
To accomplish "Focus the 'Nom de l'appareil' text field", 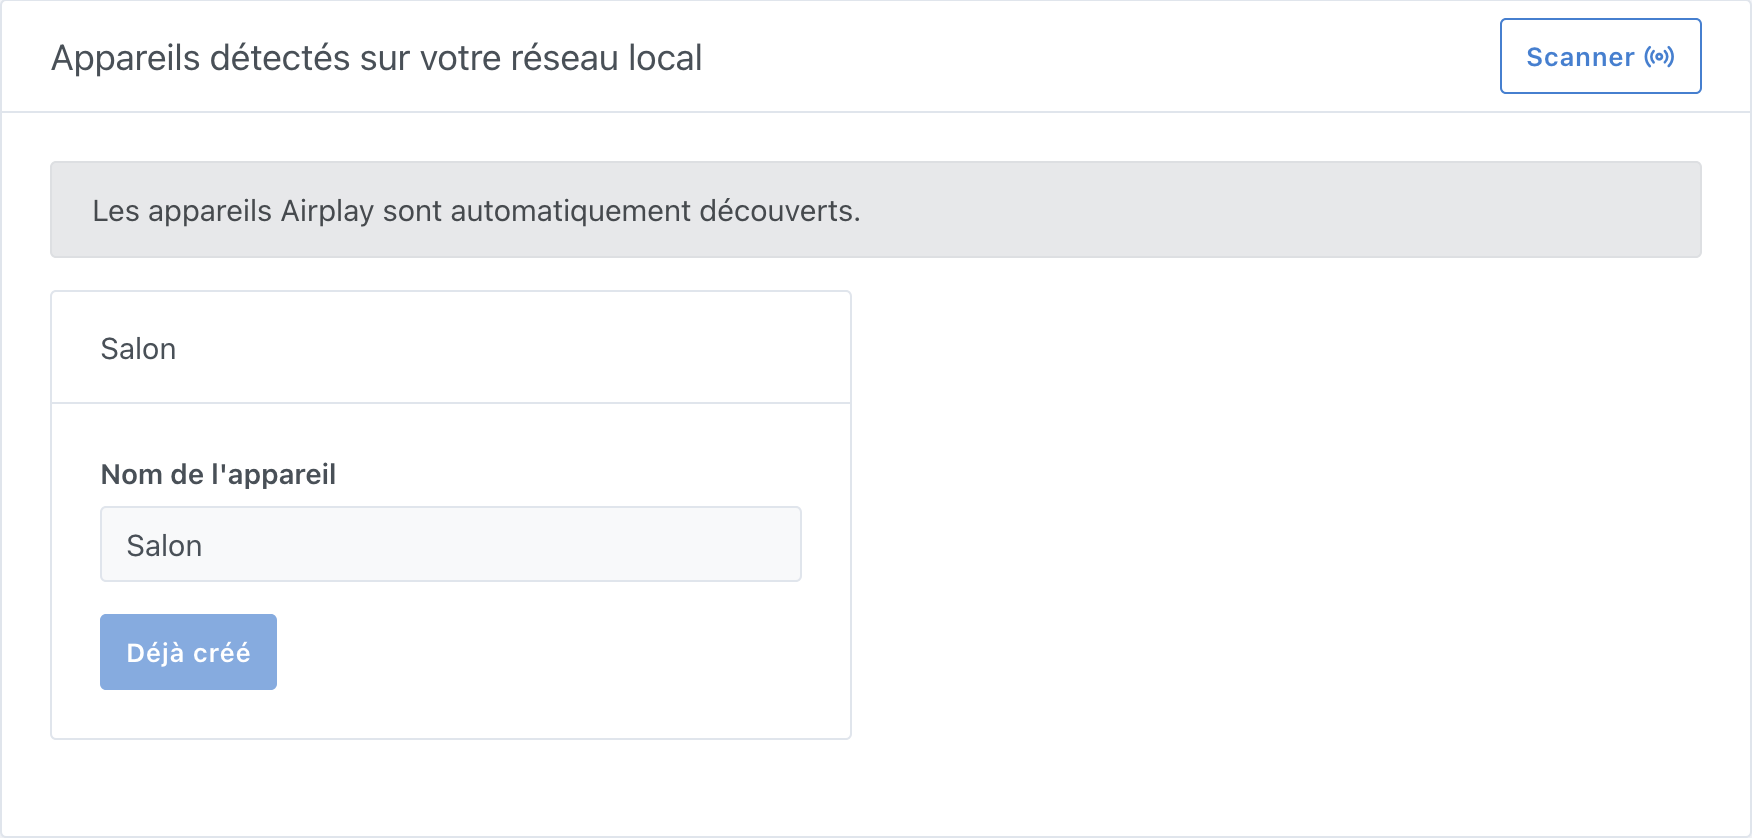I will 450,544.
